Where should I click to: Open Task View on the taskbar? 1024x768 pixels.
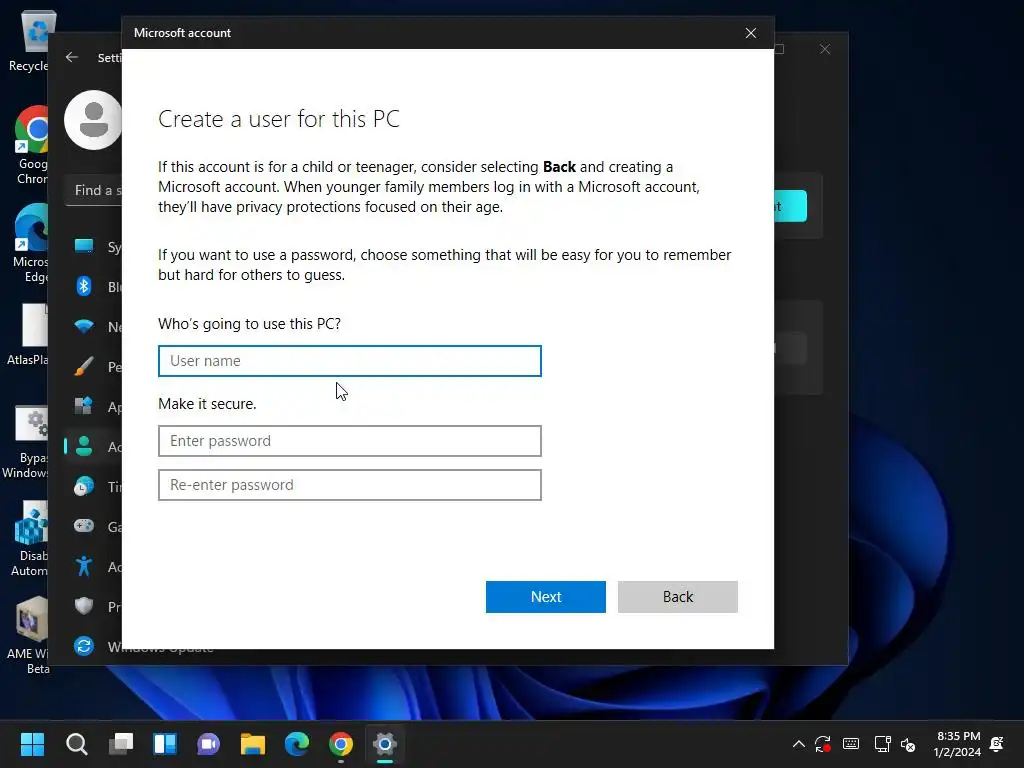point(121,744)
